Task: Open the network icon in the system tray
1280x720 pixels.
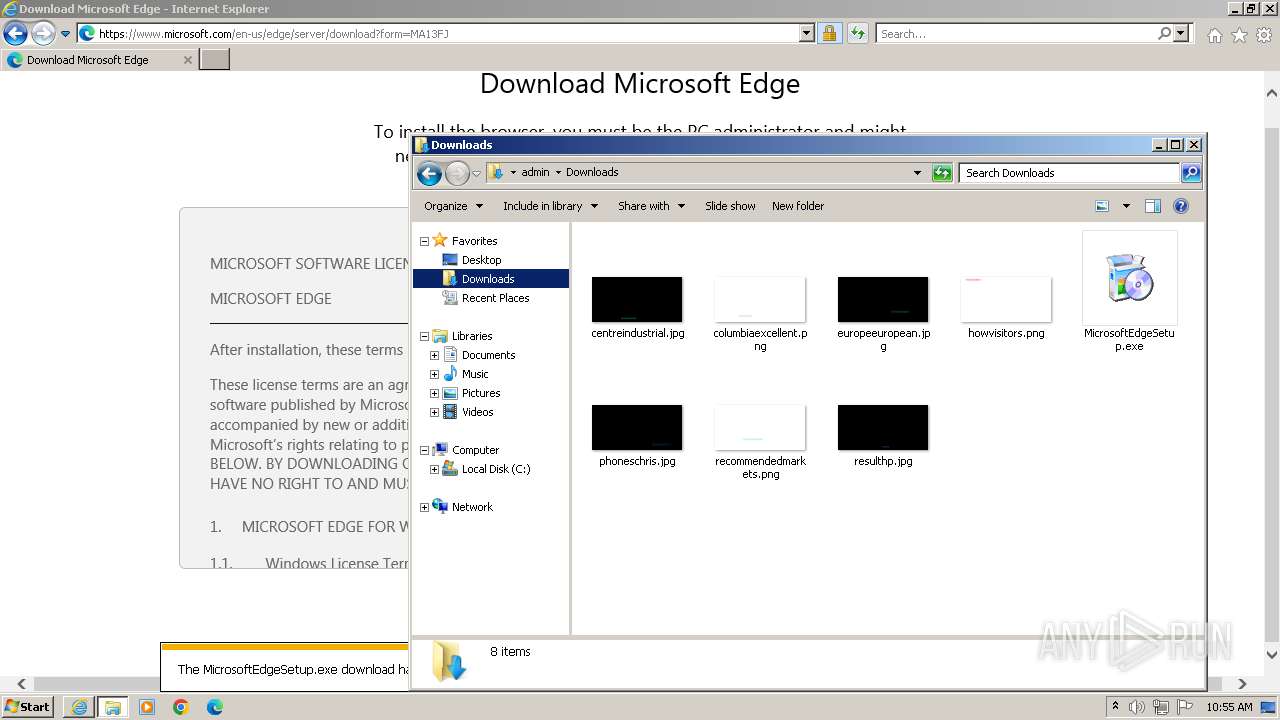Action: pyautogui.click(x=1161, y=707)
